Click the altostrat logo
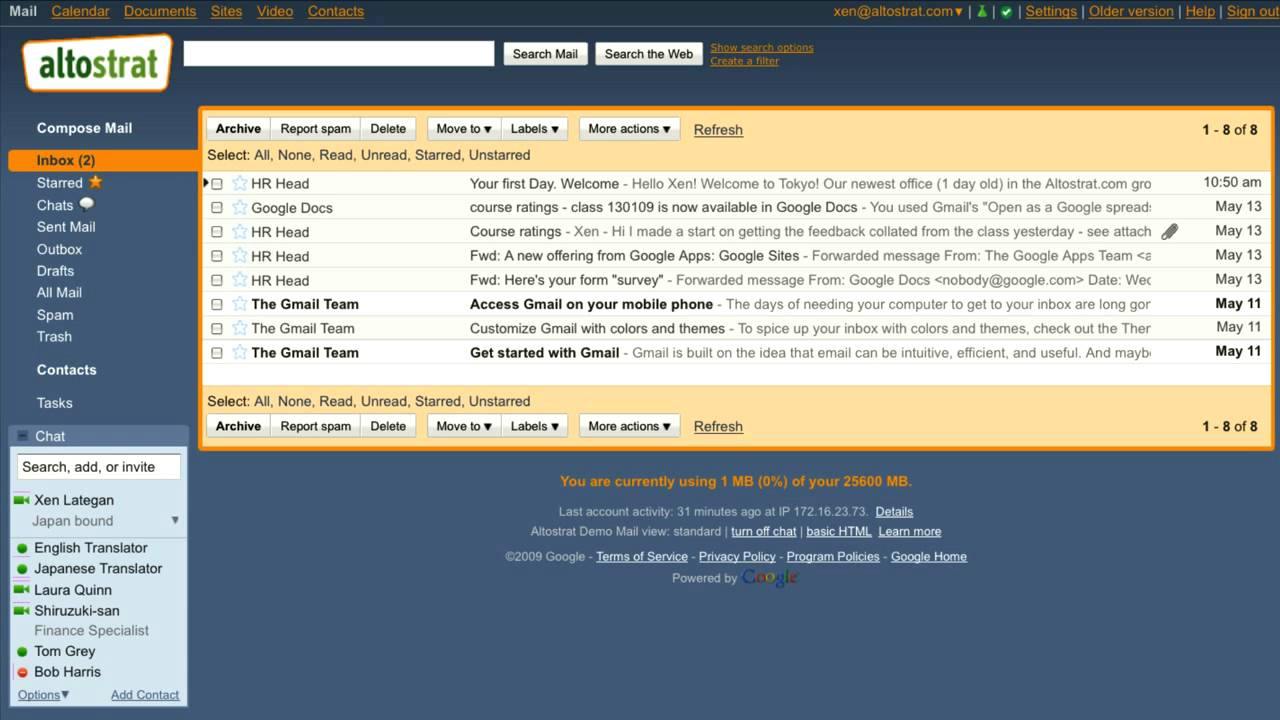 [x=97, y=63]
